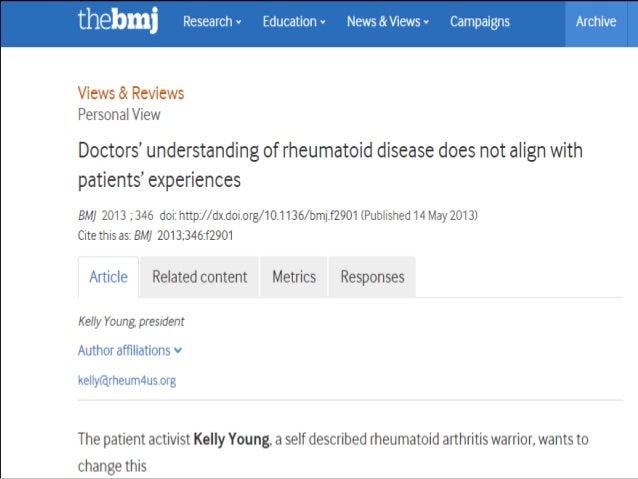
Task: Open the Research dropdown menu
Action: click(212, 22)
